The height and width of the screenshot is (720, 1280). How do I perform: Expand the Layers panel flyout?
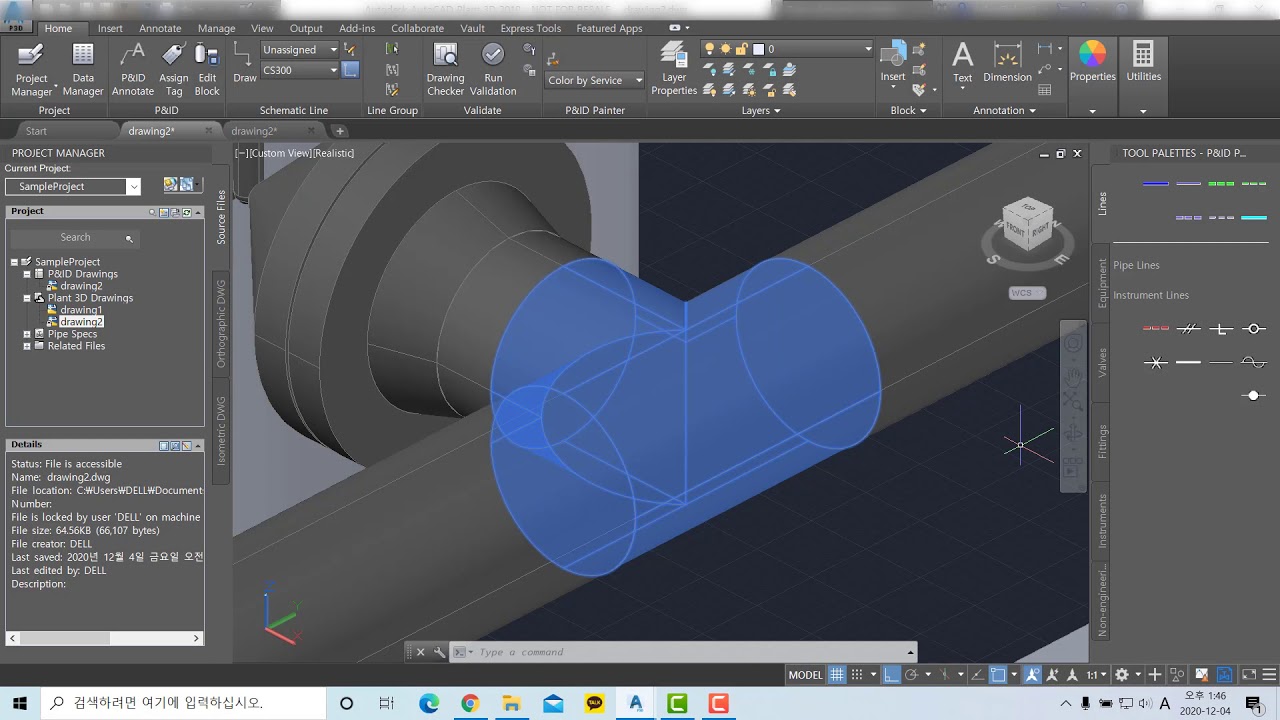[761, 110]
